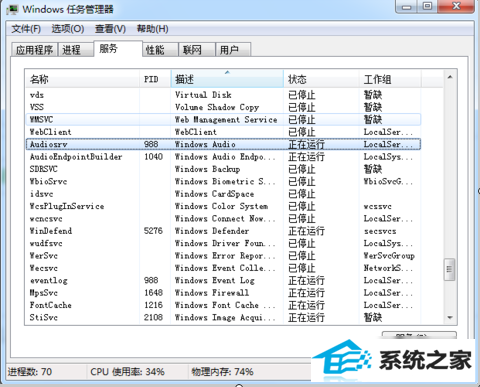Select the WcsPlugInService row
The image size is (480, 387).
(223, 206)
